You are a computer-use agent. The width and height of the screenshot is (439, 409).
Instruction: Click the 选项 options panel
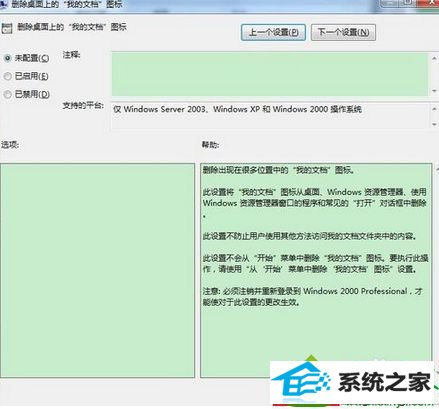point(97,270)
